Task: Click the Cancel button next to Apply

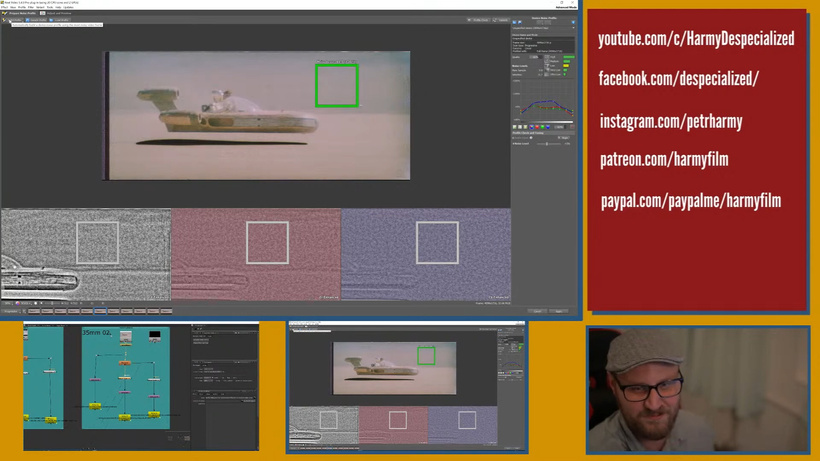Action: (537, 311)
